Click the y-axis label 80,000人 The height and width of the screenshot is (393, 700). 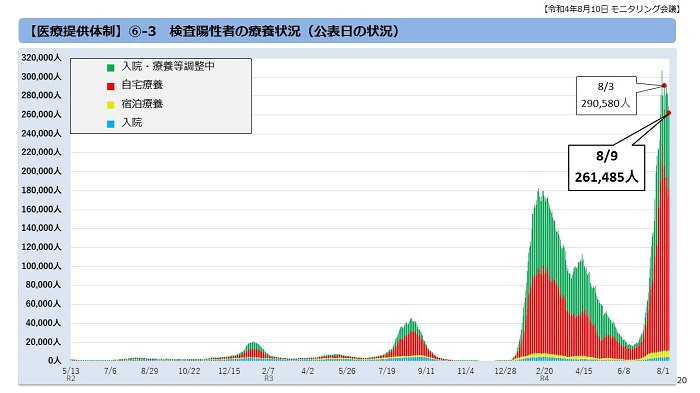(43, 285)
